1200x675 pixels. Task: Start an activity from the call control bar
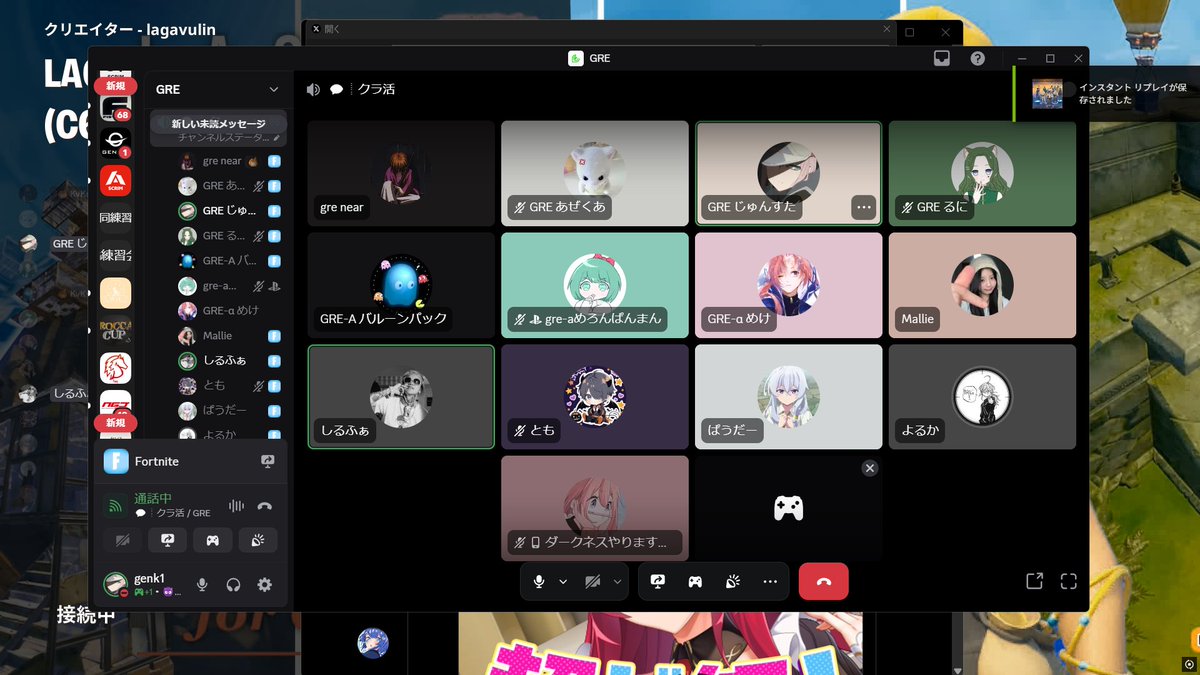pyautogui.click(x=695, y=581)
